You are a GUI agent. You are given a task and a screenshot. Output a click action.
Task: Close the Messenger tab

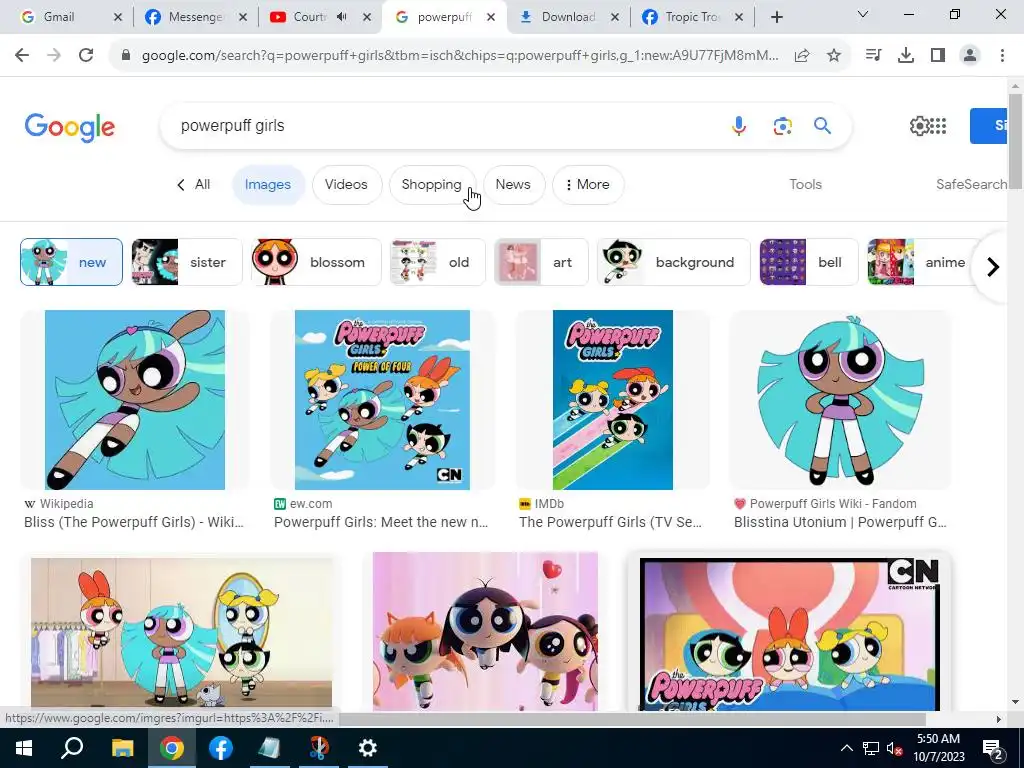point(242,17)
